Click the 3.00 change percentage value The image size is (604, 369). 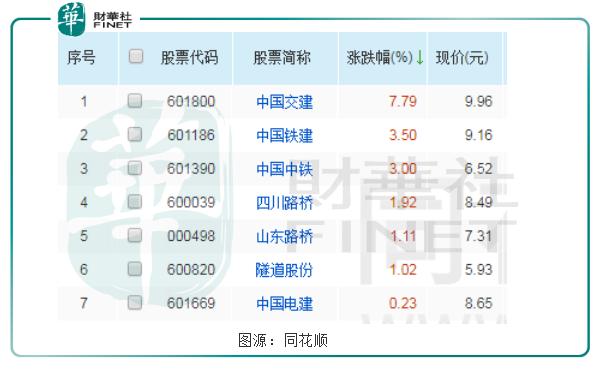403,168
